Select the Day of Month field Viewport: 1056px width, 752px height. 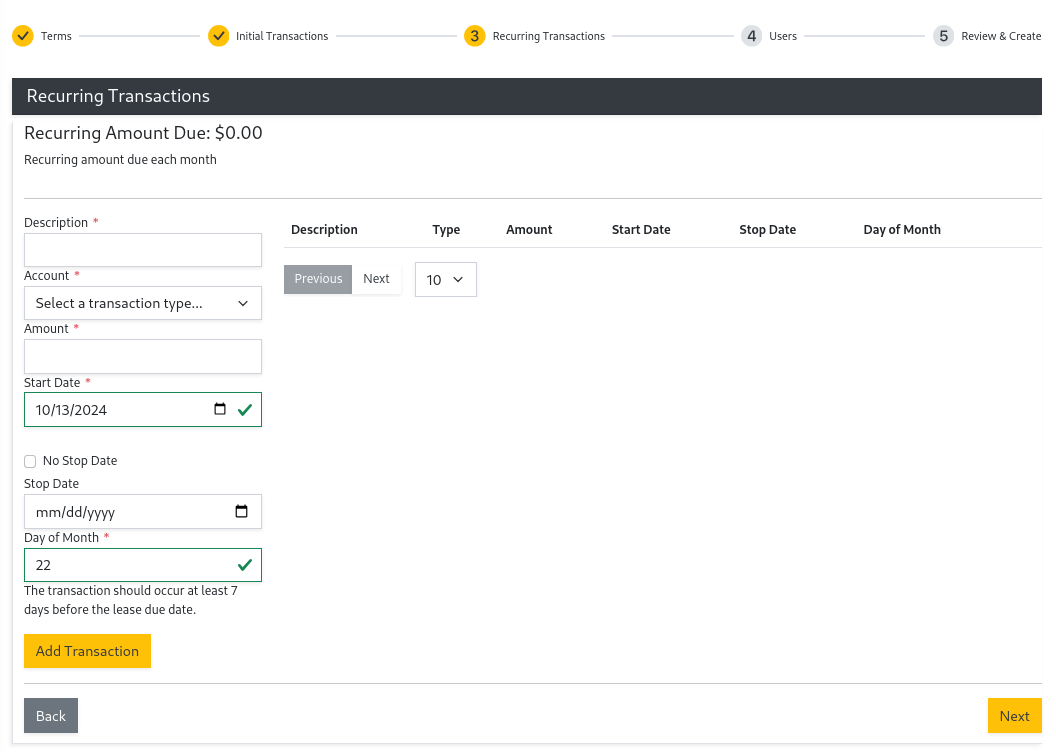tap(130, 565)
